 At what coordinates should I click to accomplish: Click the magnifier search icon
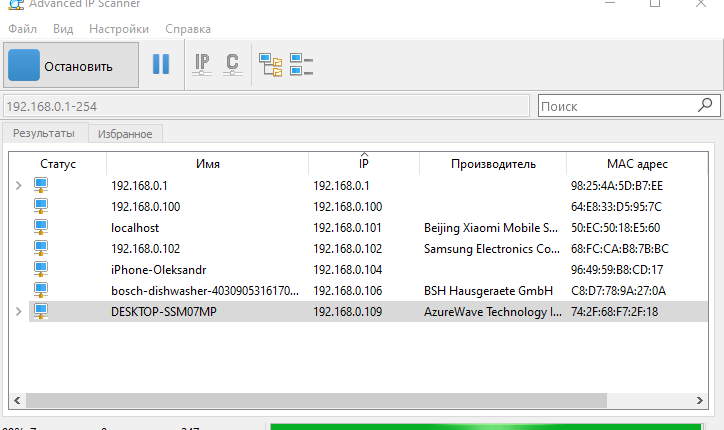pos(705,105)
